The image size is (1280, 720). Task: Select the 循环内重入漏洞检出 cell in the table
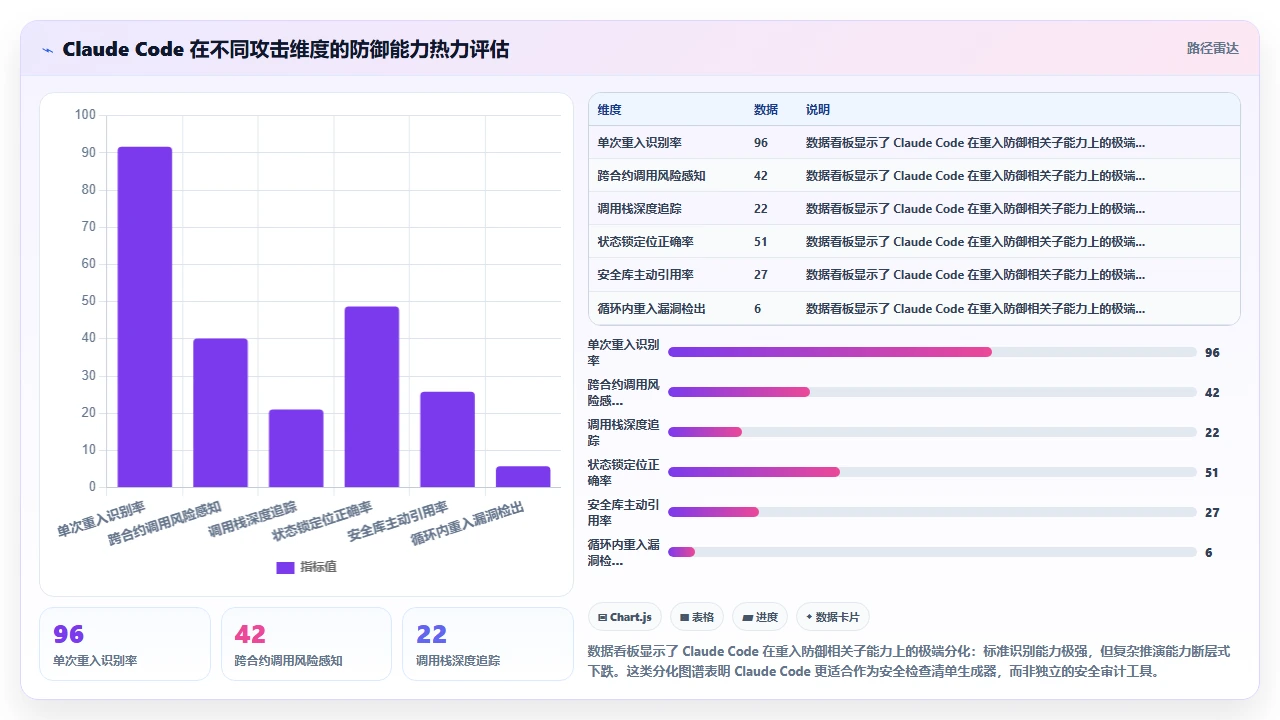(651, 309)
